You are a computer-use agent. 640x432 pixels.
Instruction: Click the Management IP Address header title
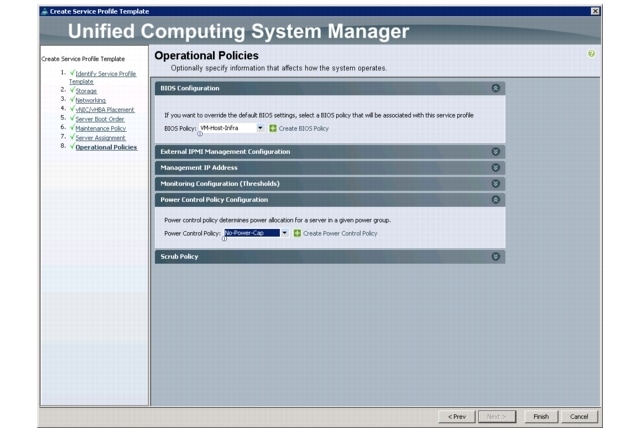coord(199,167)
